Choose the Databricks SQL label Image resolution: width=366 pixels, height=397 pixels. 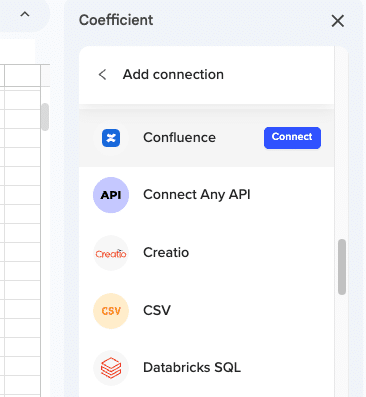tap(192, 367)
